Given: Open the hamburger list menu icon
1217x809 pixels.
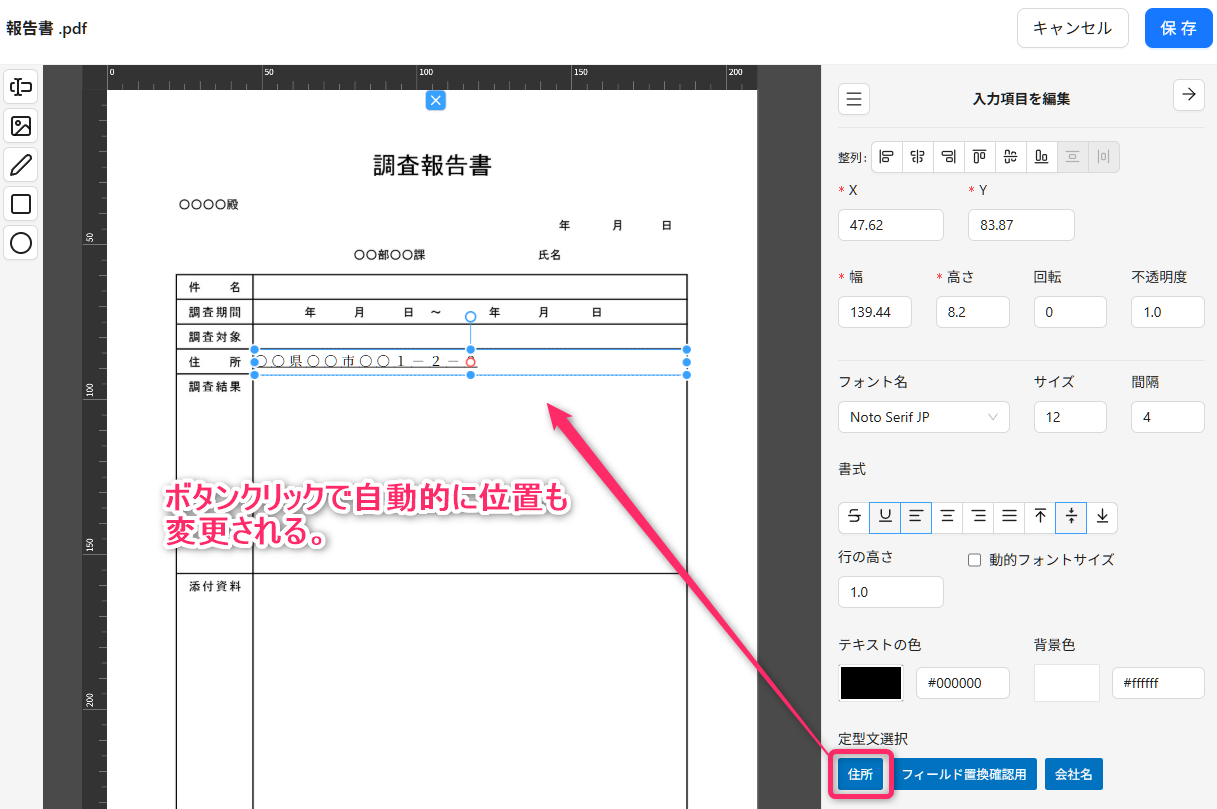Looking at the screenshot, I should click(x=854, y=98).
